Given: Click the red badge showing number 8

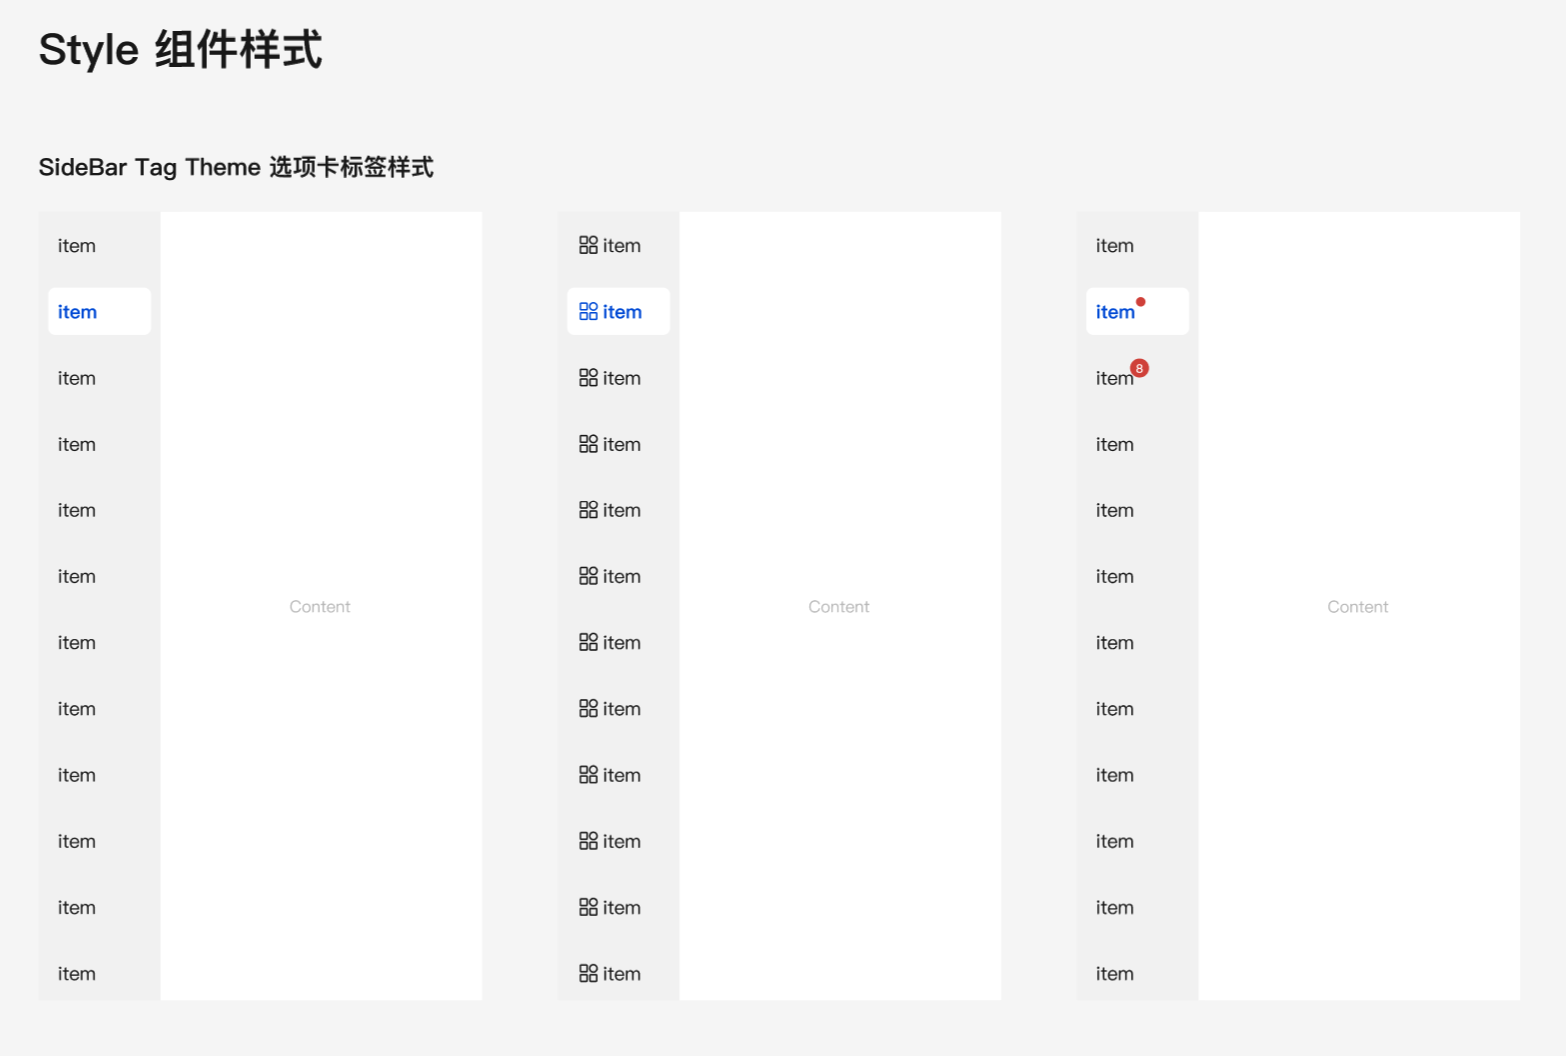Looking at the screenshot, I should point(1140,368).
